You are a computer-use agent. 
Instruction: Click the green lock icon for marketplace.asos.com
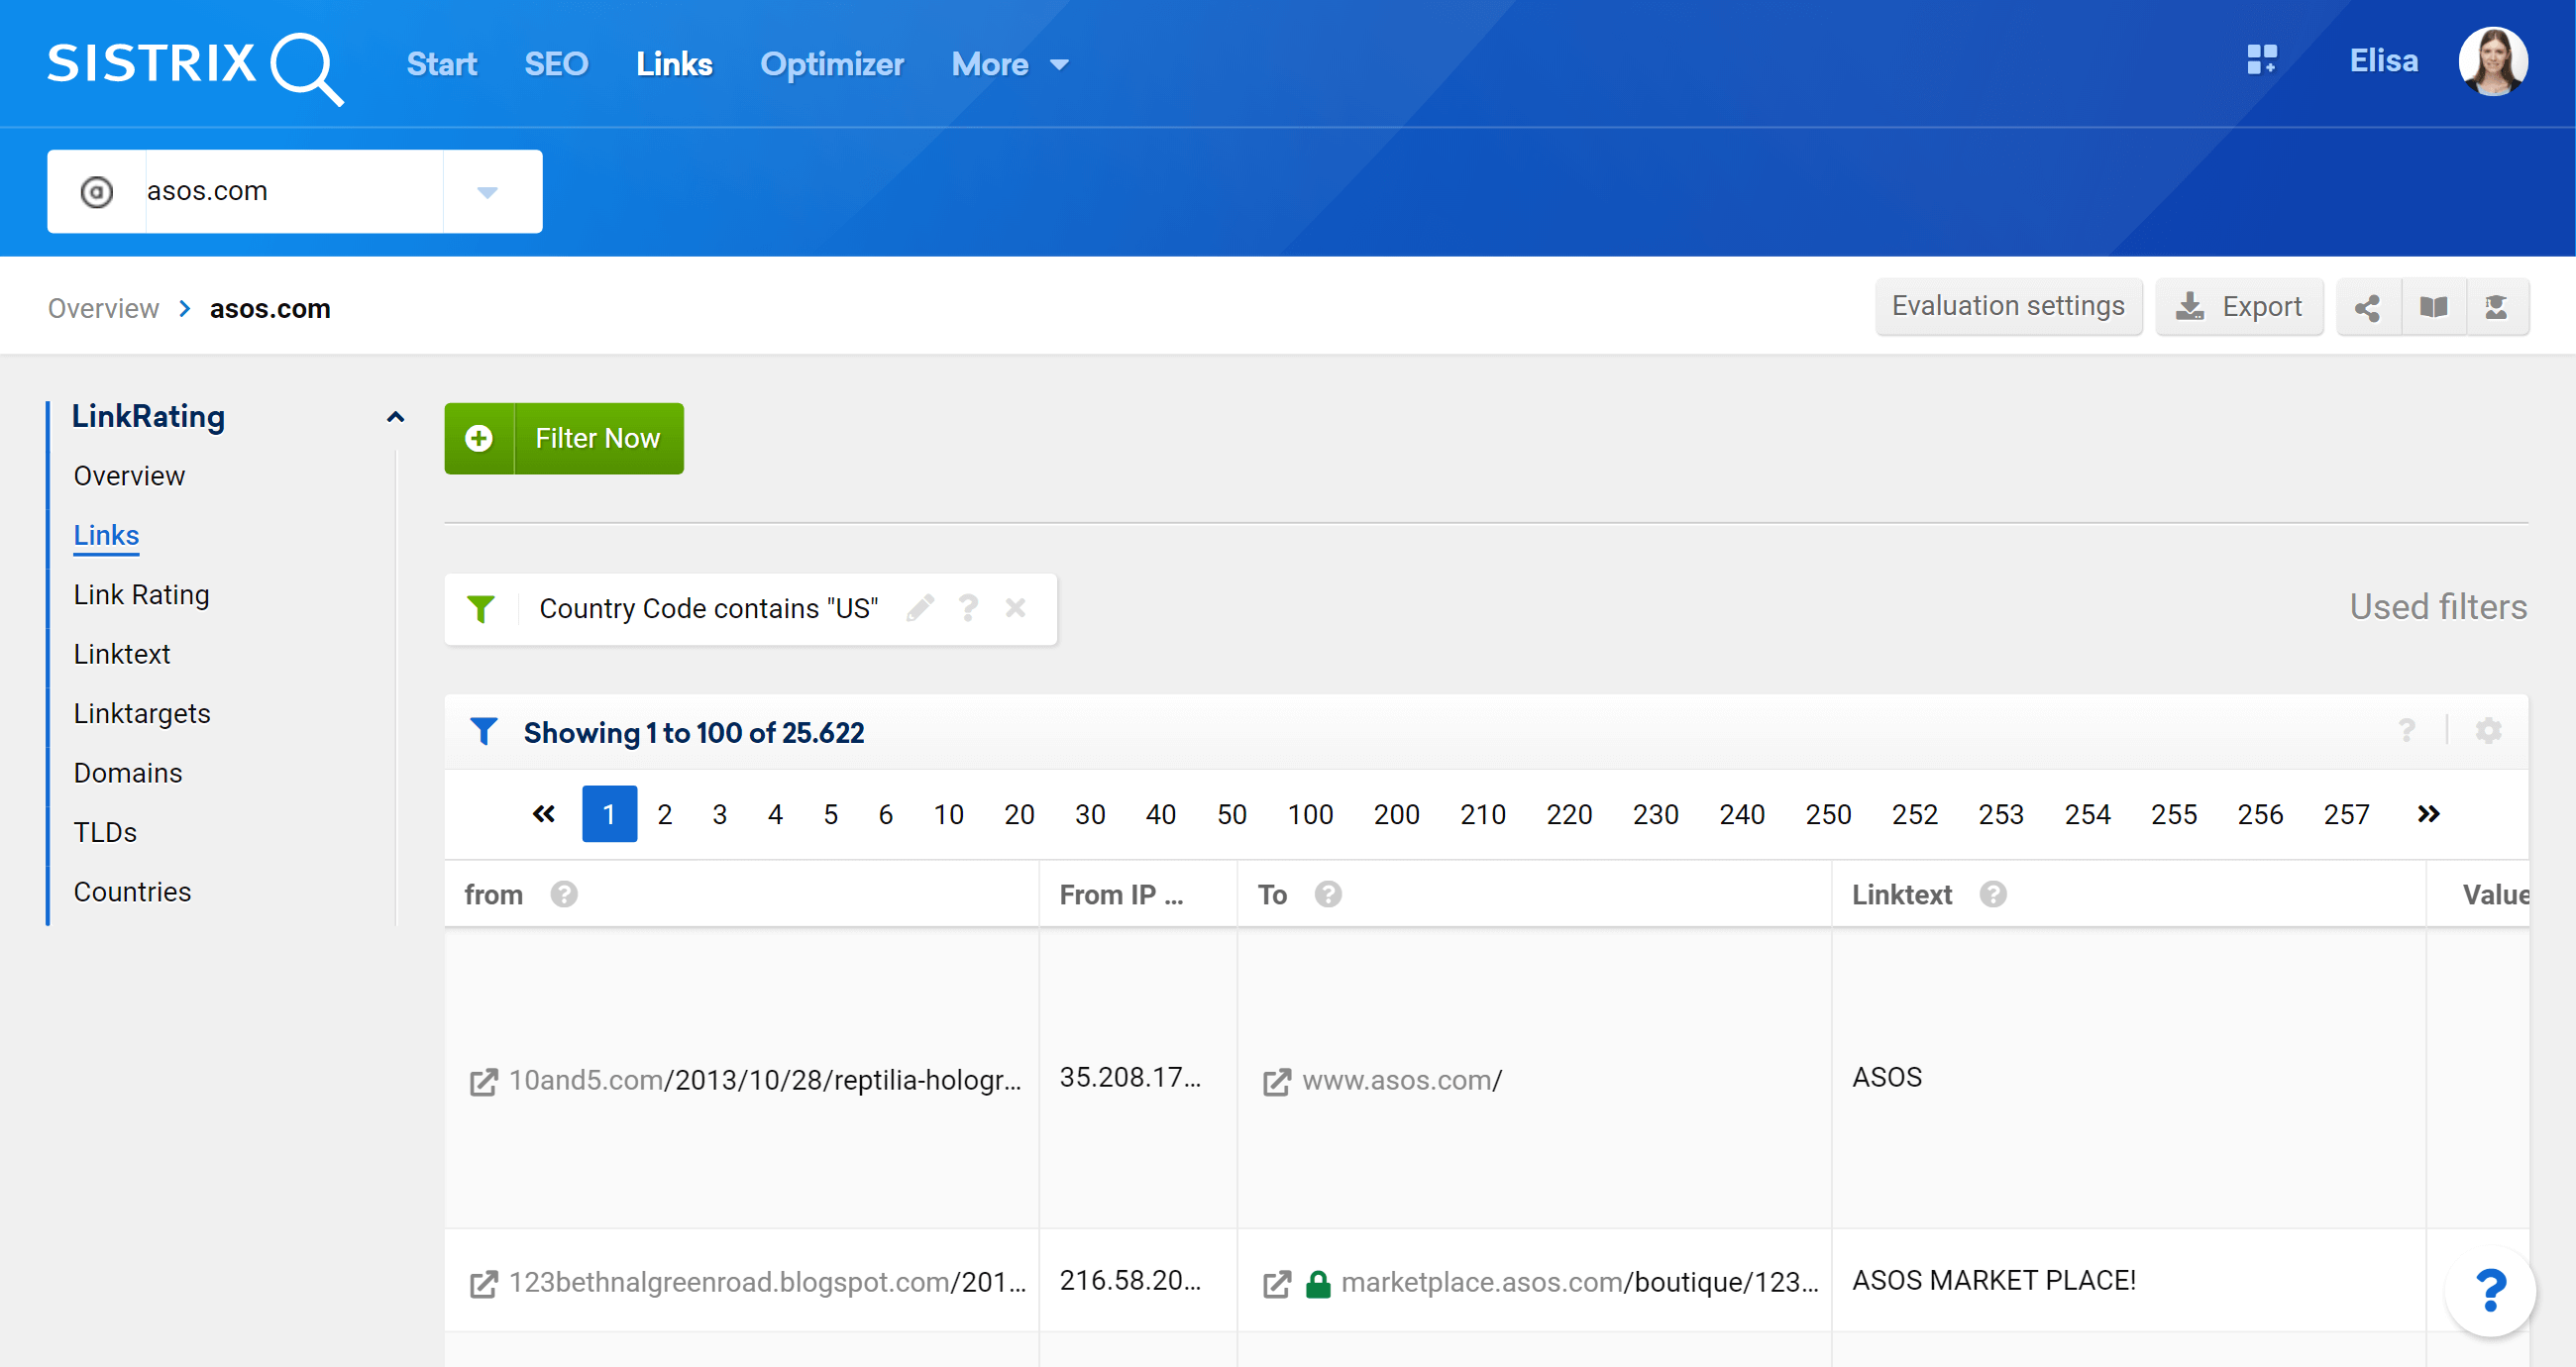(1318, 1284)
